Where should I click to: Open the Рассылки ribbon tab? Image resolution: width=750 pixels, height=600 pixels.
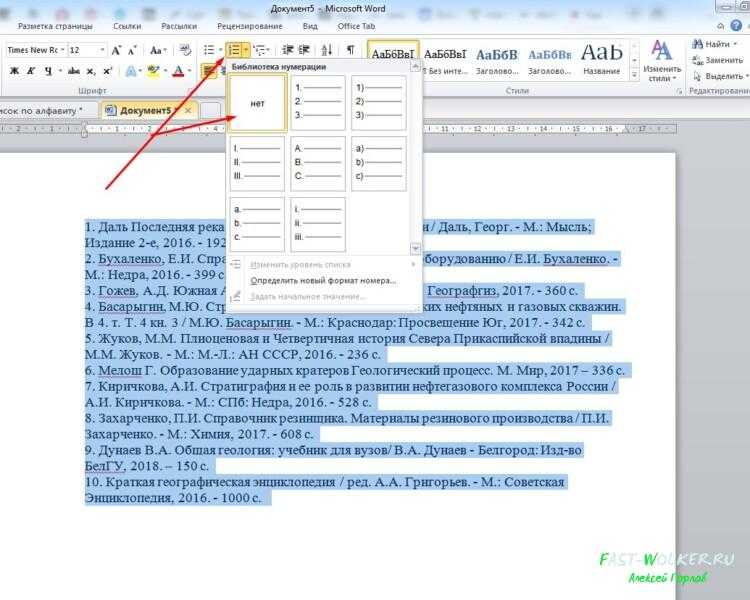[x=179, y=26]
